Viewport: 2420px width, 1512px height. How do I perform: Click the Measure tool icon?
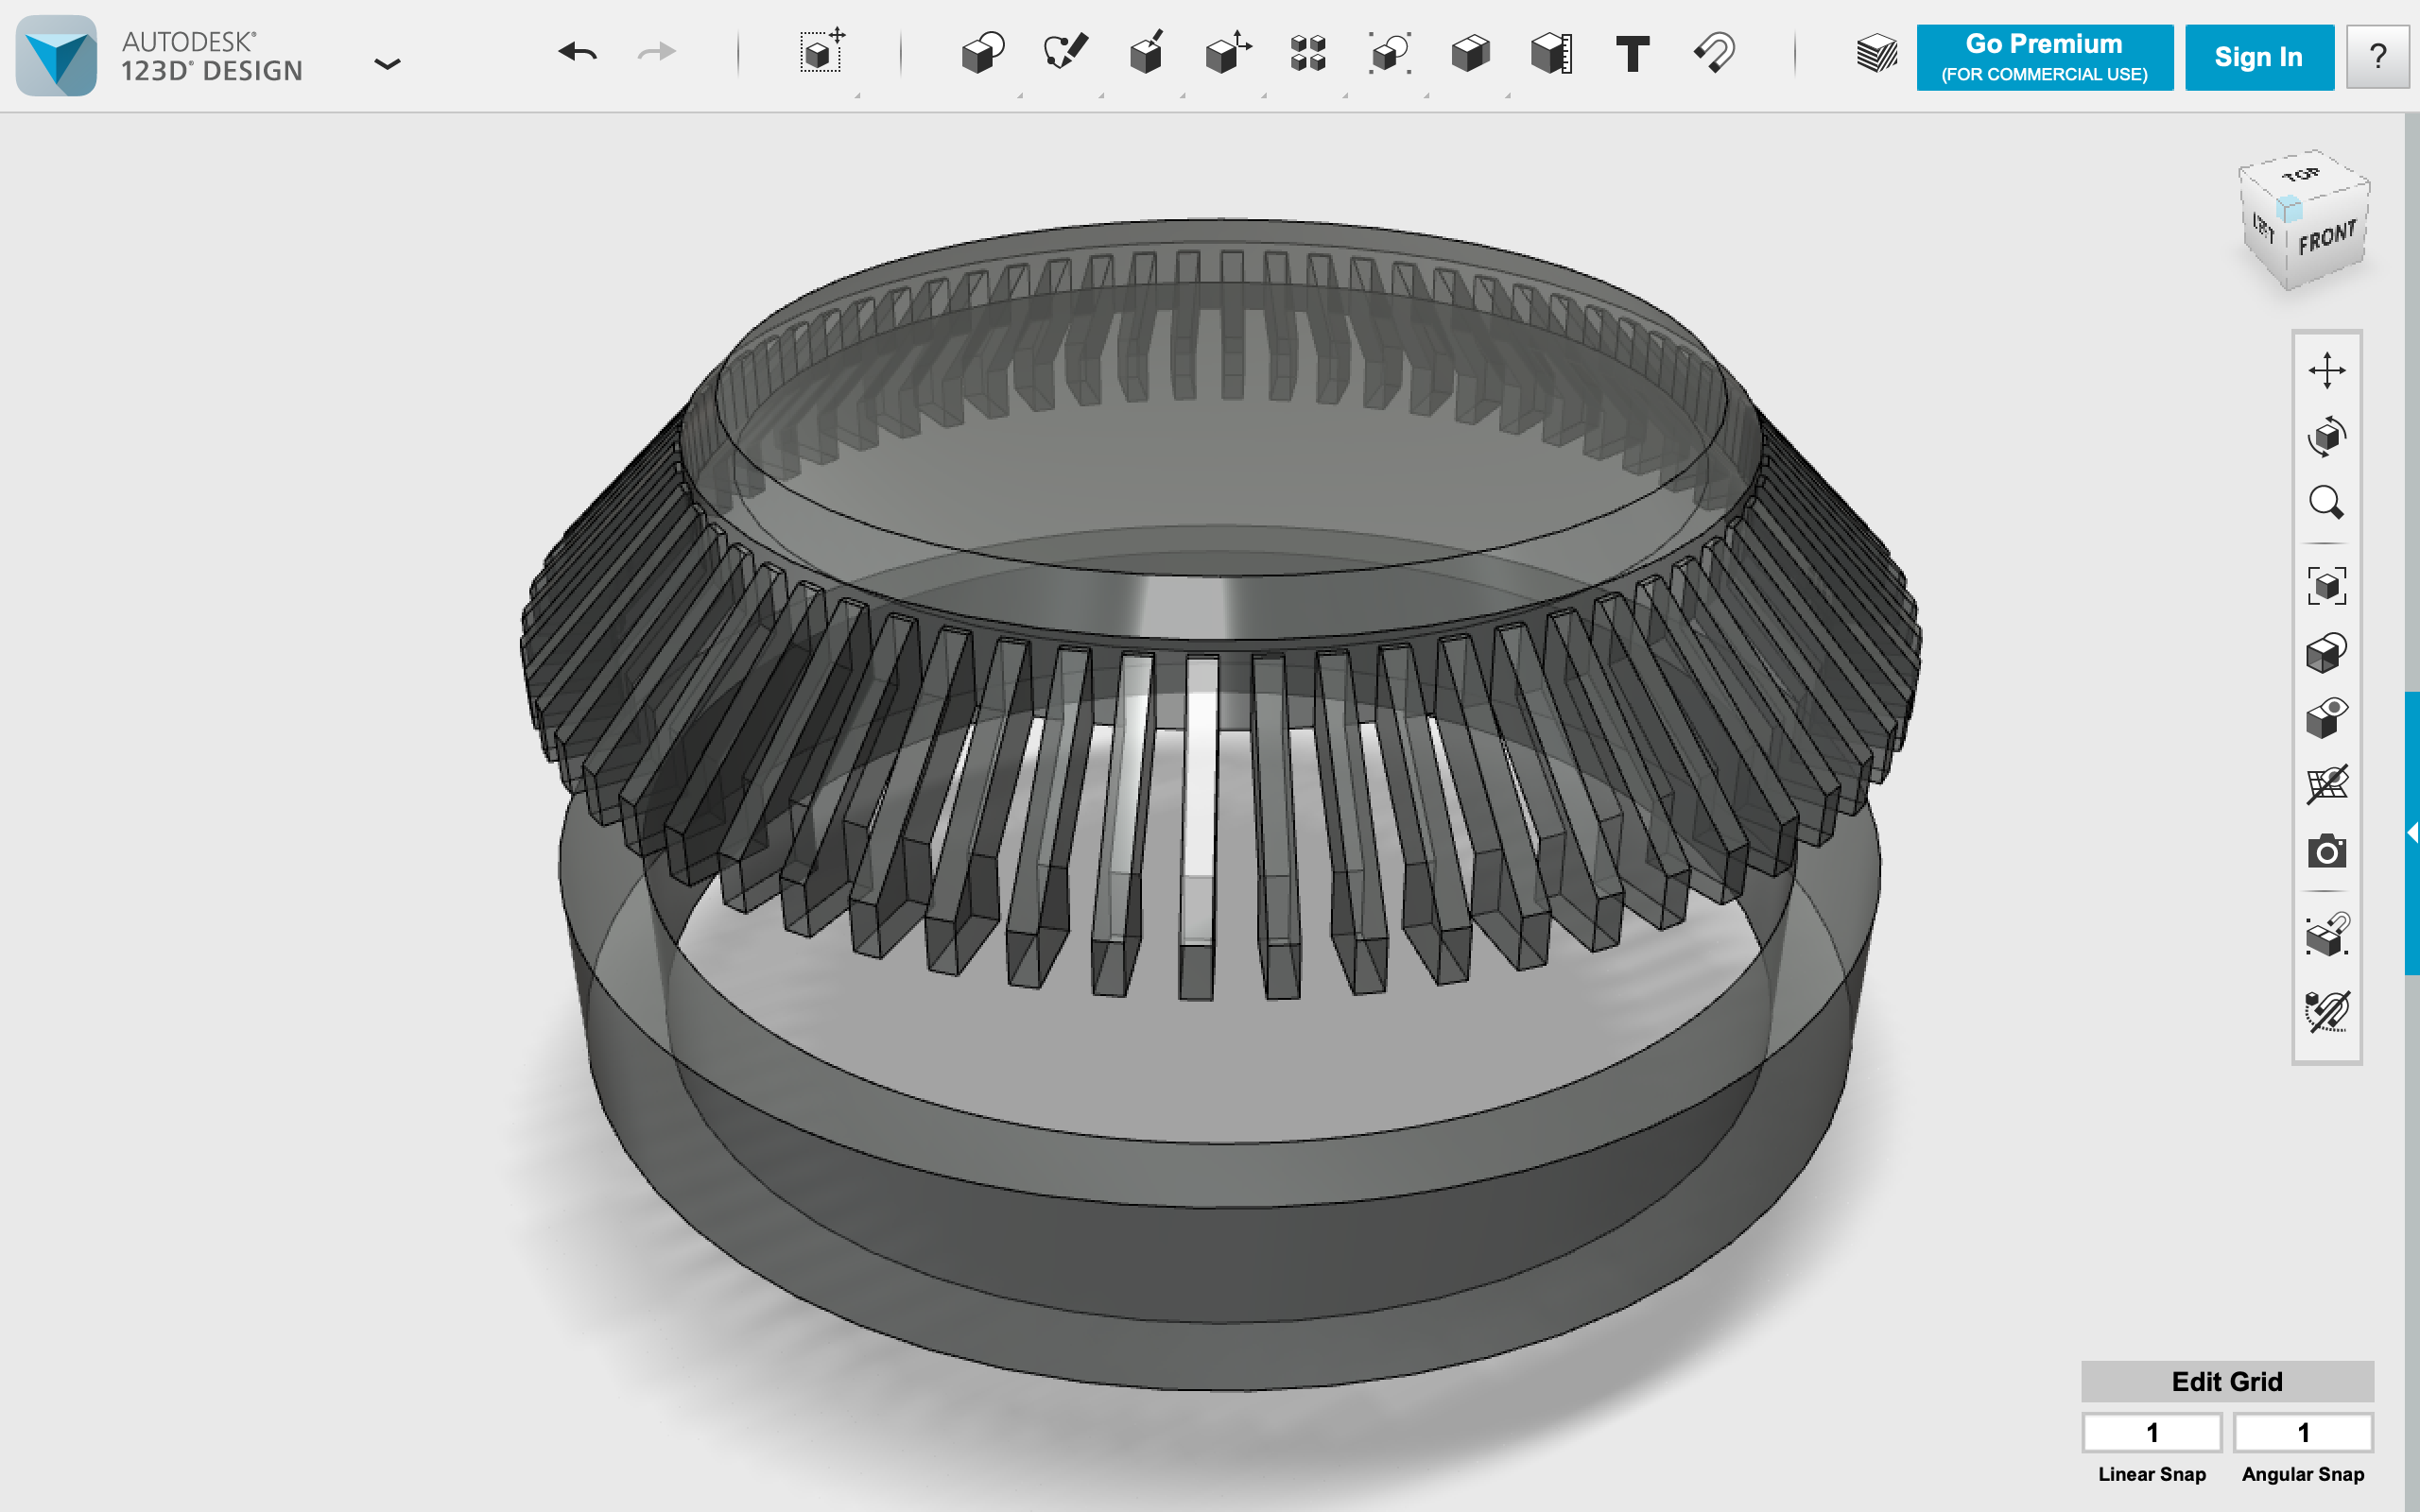(x=1551, y=53)
